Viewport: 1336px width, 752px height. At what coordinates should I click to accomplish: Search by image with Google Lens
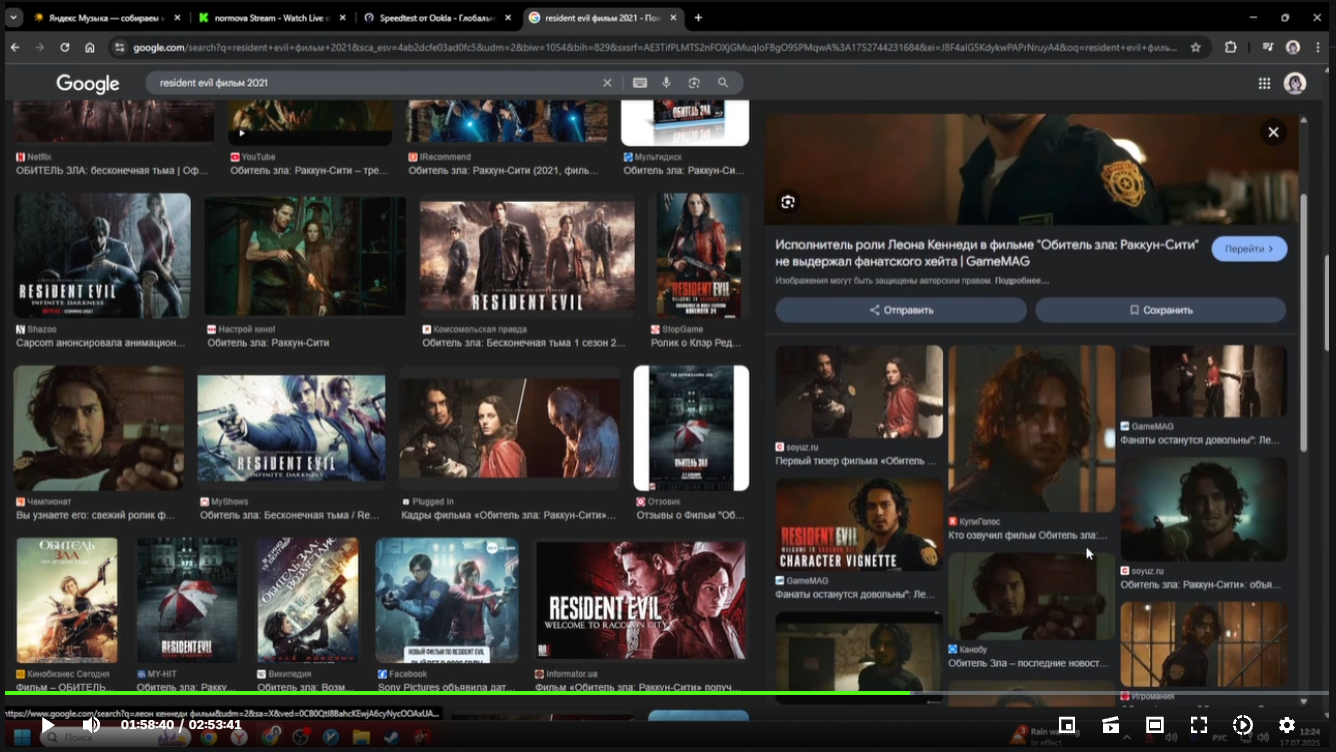[694, 83]
